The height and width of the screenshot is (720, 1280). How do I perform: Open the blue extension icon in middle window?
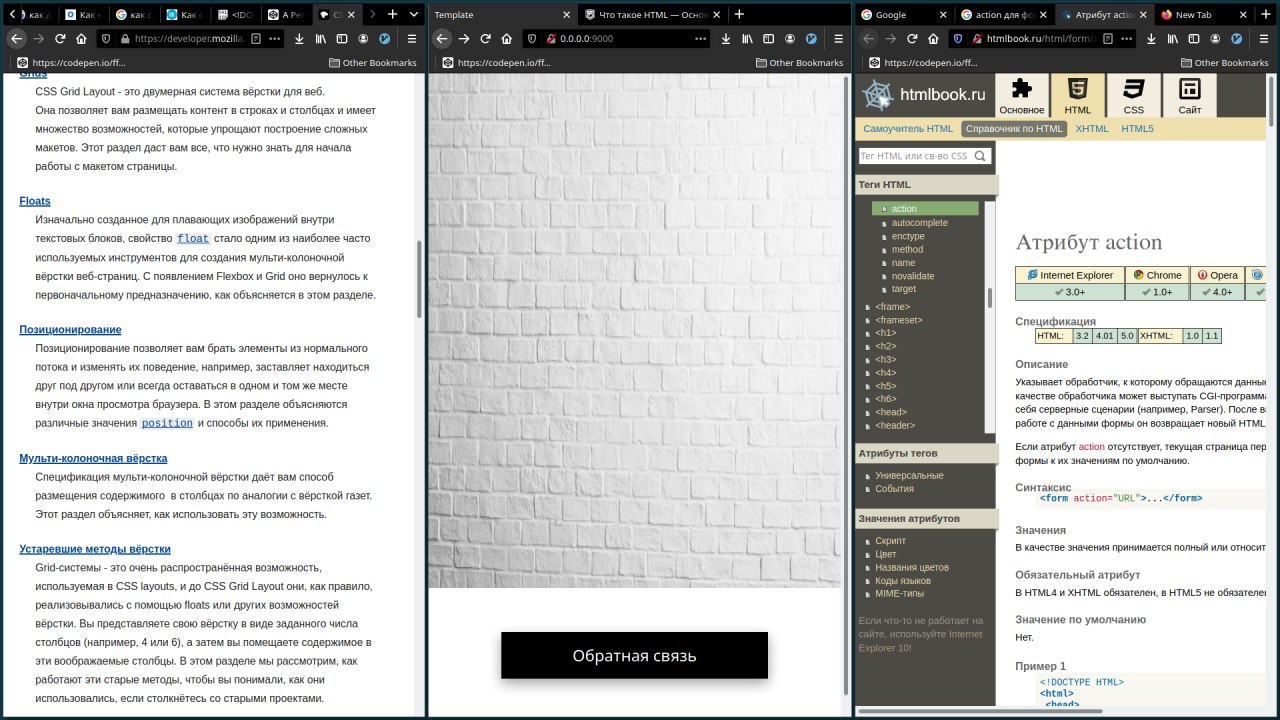tap(812, 38)
